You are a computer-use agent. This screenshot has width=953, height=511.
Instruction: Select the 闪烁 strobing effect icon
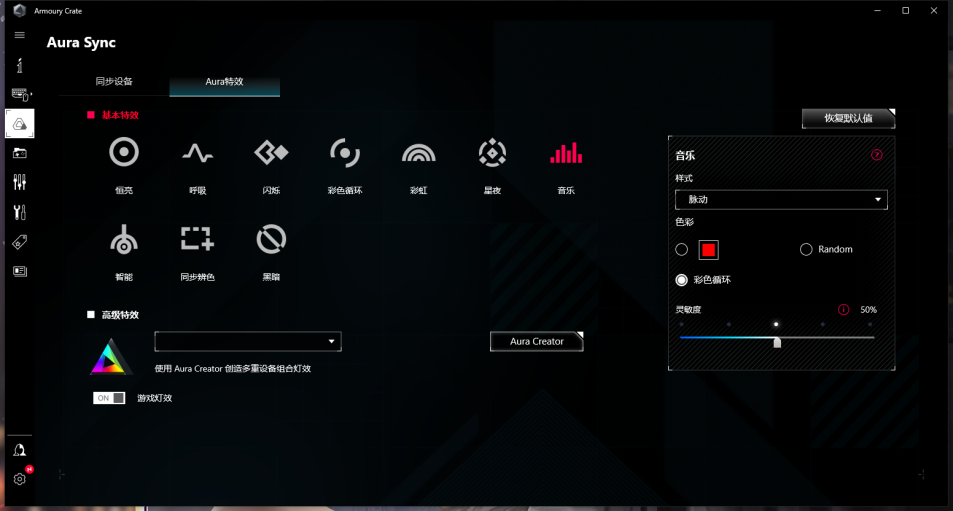(x=271, y=153)
